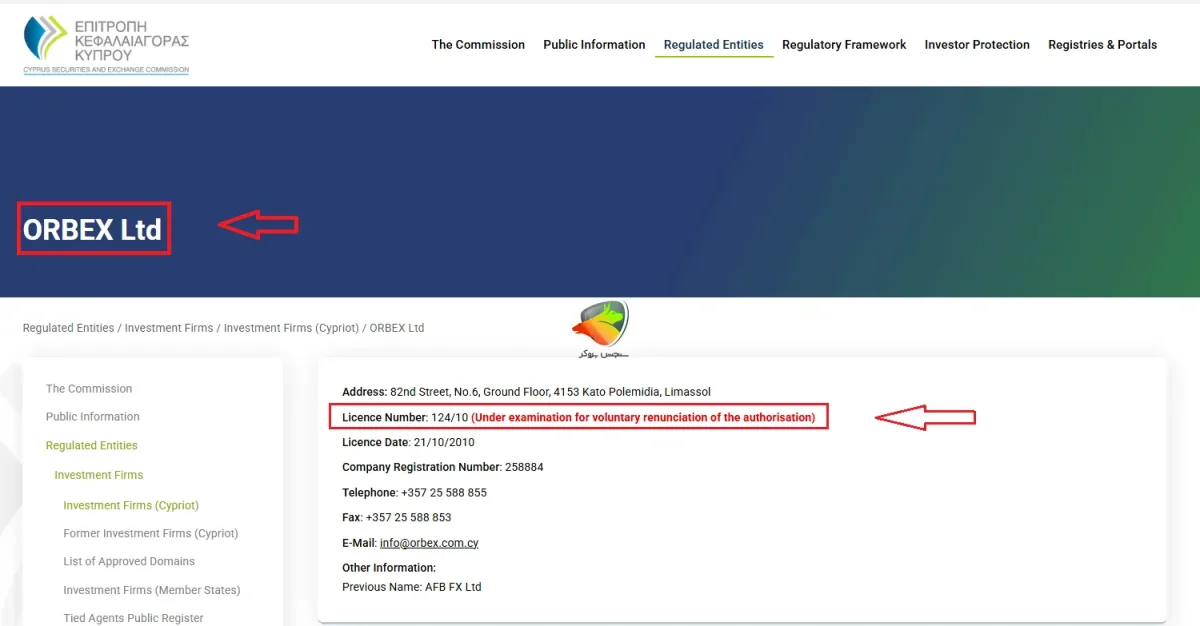Click licence date 21/10/2010
The width and height of the screenshot is (1200, 626).
pyautogui.click(x=444, y=442)
